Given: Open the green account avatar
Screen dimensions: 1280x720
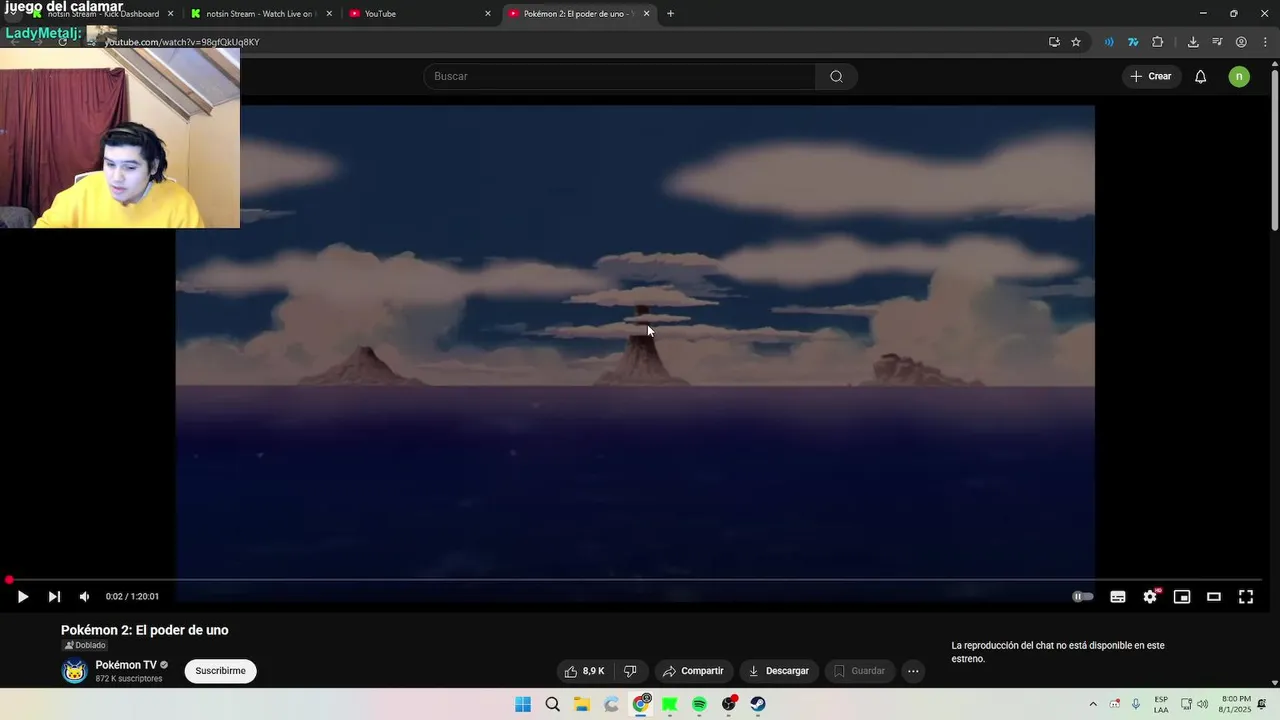Looking at the screenshot, I should [1239, 77].
